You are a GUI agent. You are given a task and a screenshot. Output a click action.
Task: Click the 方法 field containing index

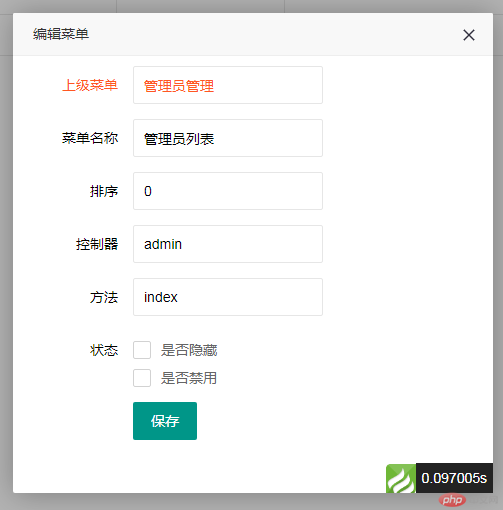(228, 297)
